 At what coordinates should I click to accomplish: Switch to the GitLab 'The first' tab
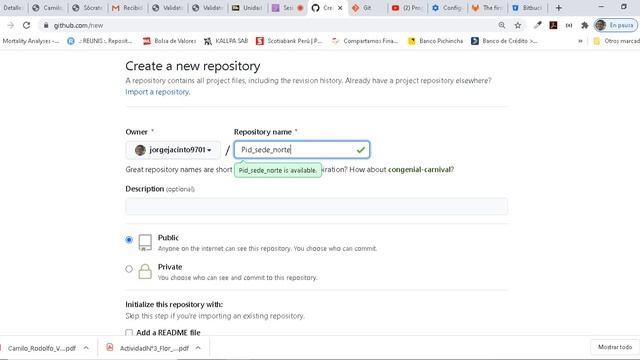[x=487, y=8]
